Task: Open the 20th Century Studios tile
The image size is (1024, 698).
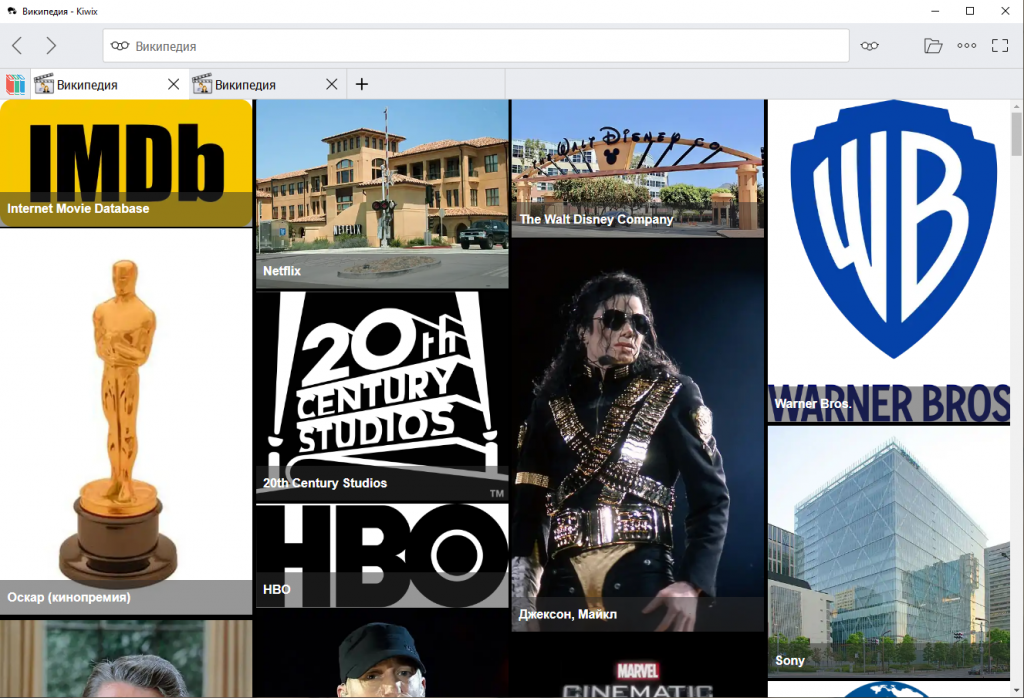Action: point(381,395)
